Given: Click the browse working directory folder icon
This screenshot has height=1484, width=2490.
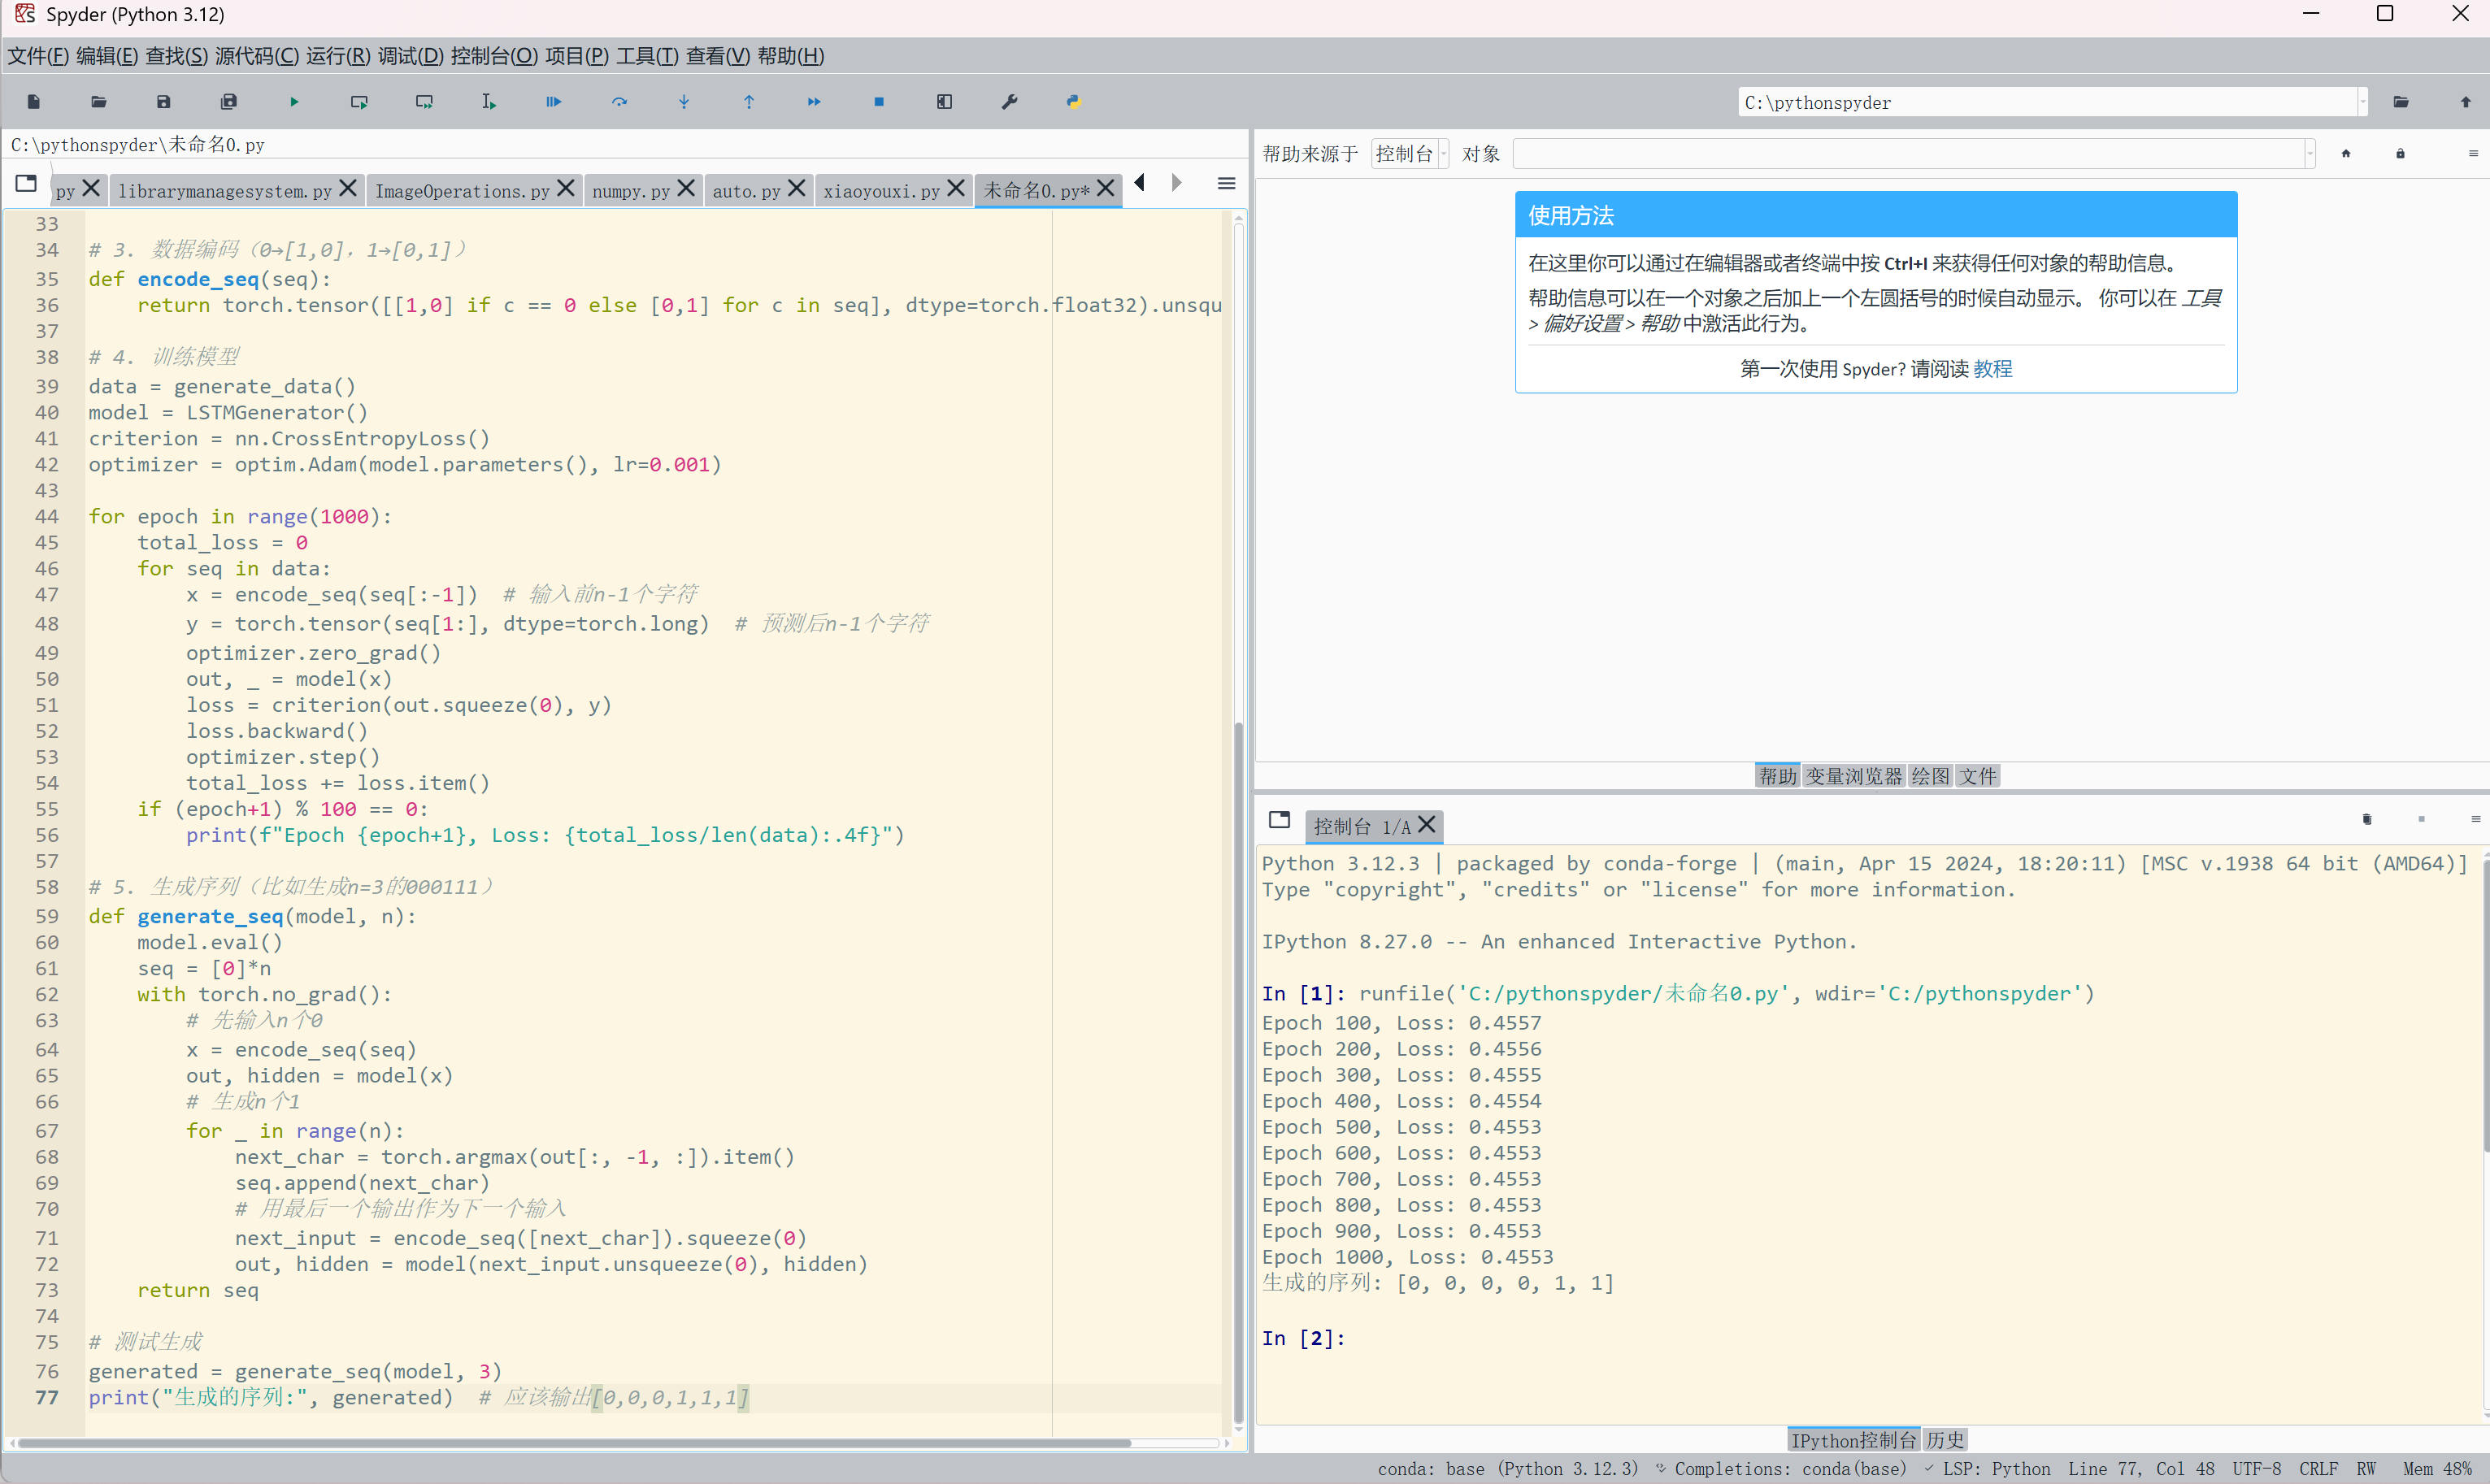Looking at the screenshot, I should coord(2401,102).
